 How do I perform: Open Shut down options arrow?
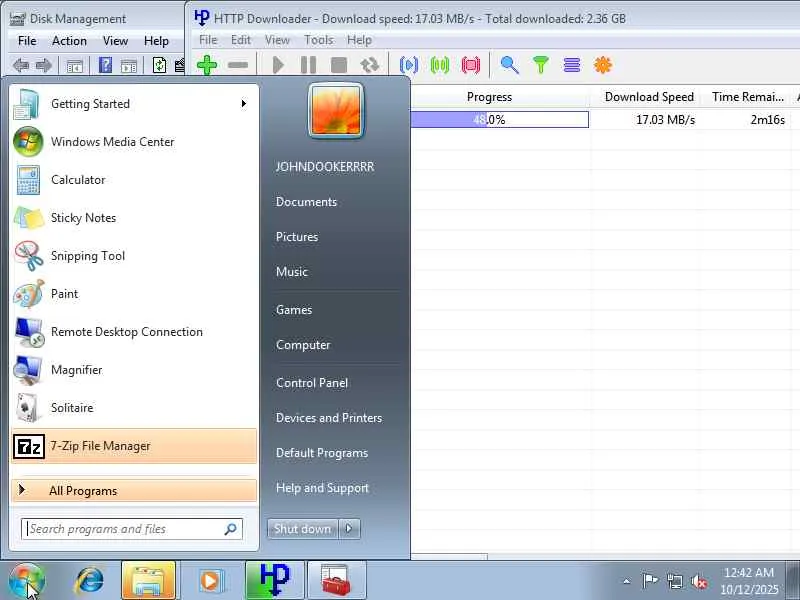click(x=349, y=529)
